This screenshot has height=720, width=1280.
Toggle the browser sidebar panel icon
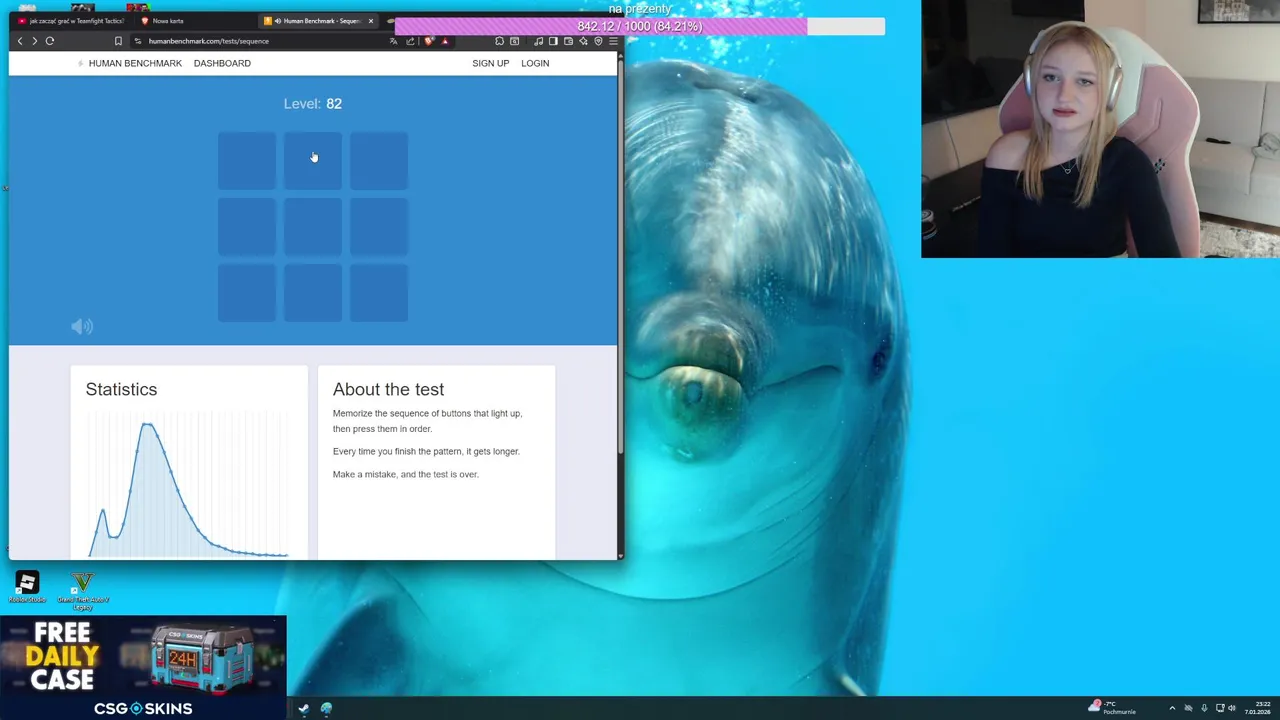click(553, 41)
